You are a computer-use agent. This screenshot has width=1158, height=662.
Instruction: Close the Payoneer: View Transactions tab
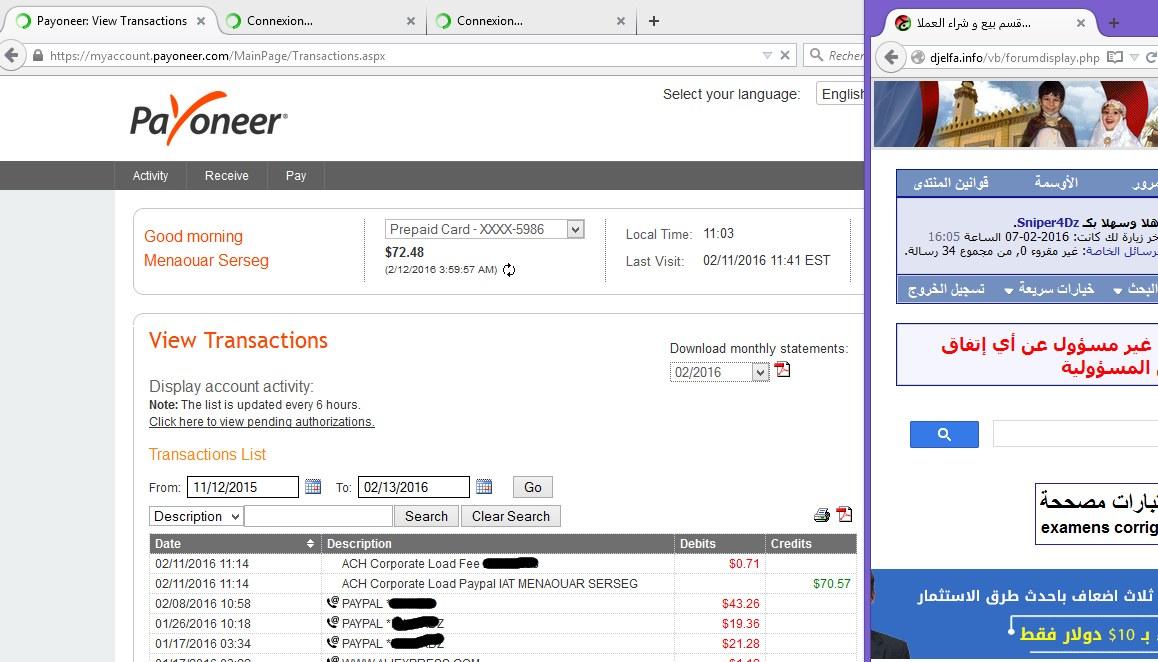[x=201, y=21]
